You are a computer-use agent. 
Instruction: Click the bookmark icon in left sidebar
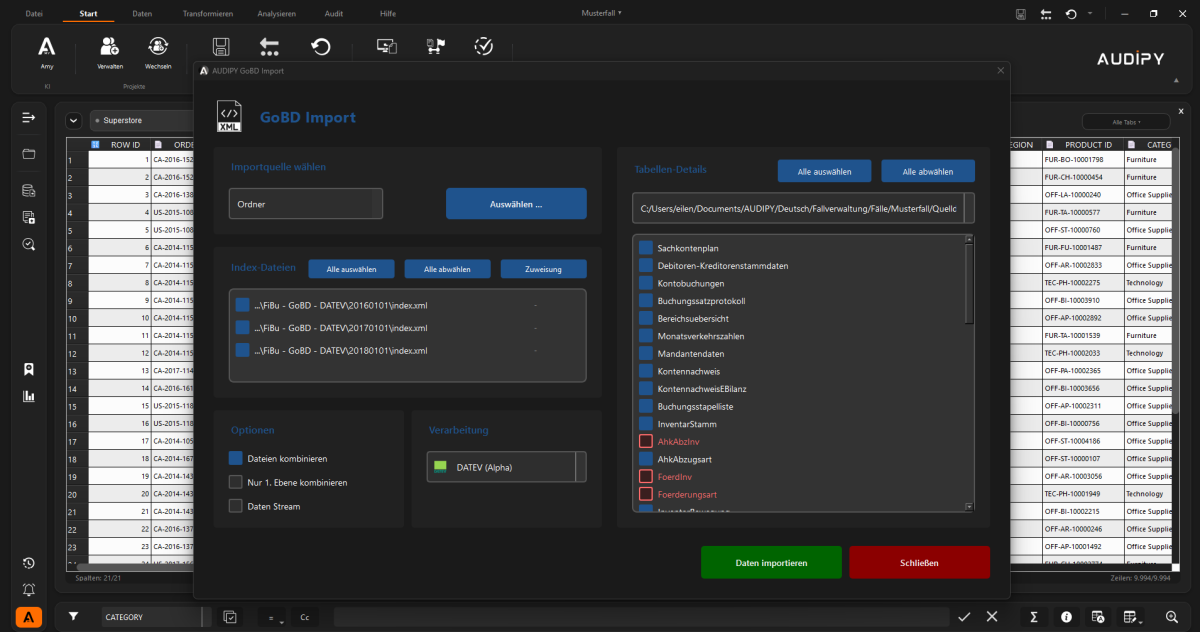coord(29,369)
